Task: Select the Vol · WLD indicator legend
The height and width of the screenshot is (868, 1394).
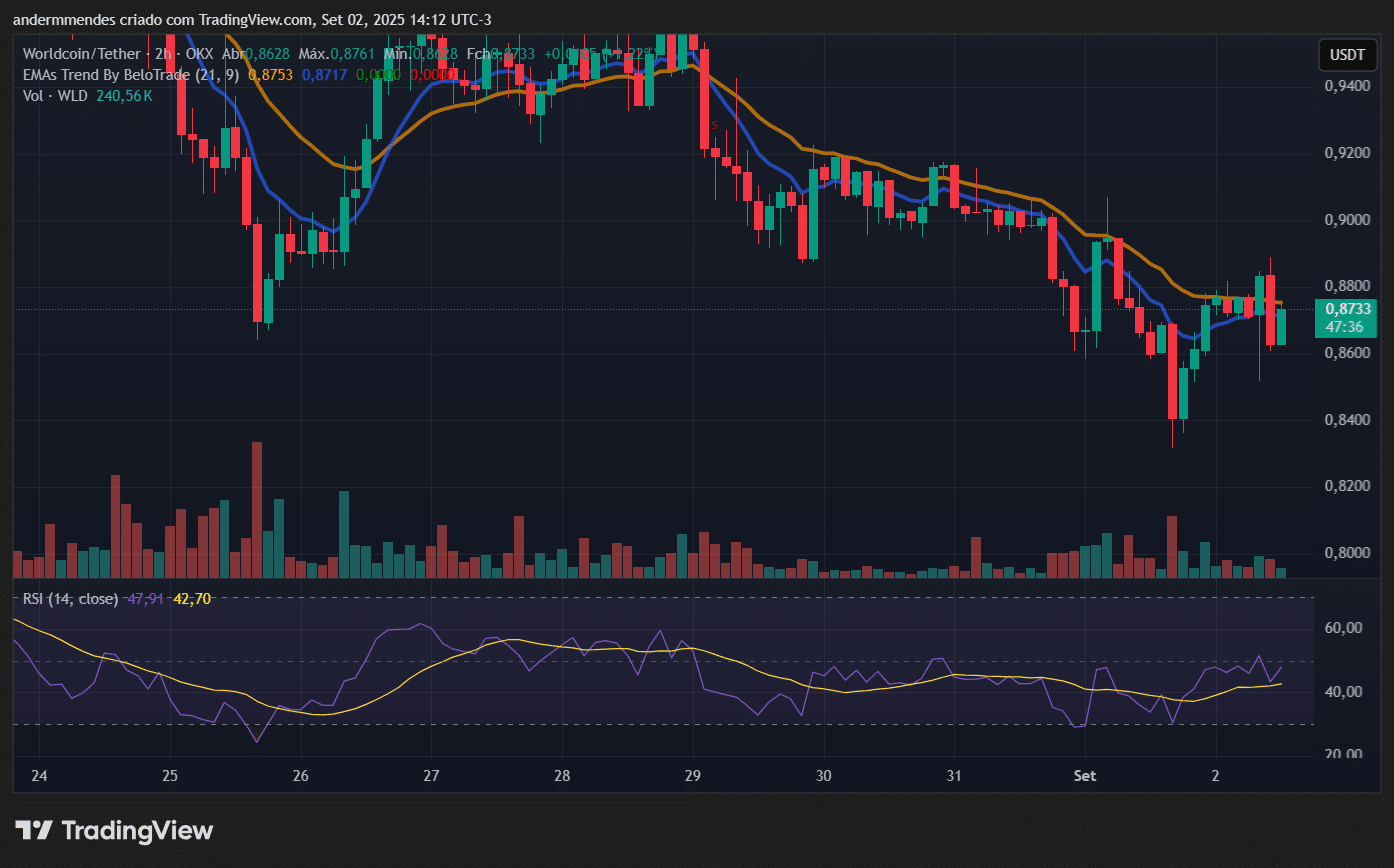Action: click(x=55, y=96)
